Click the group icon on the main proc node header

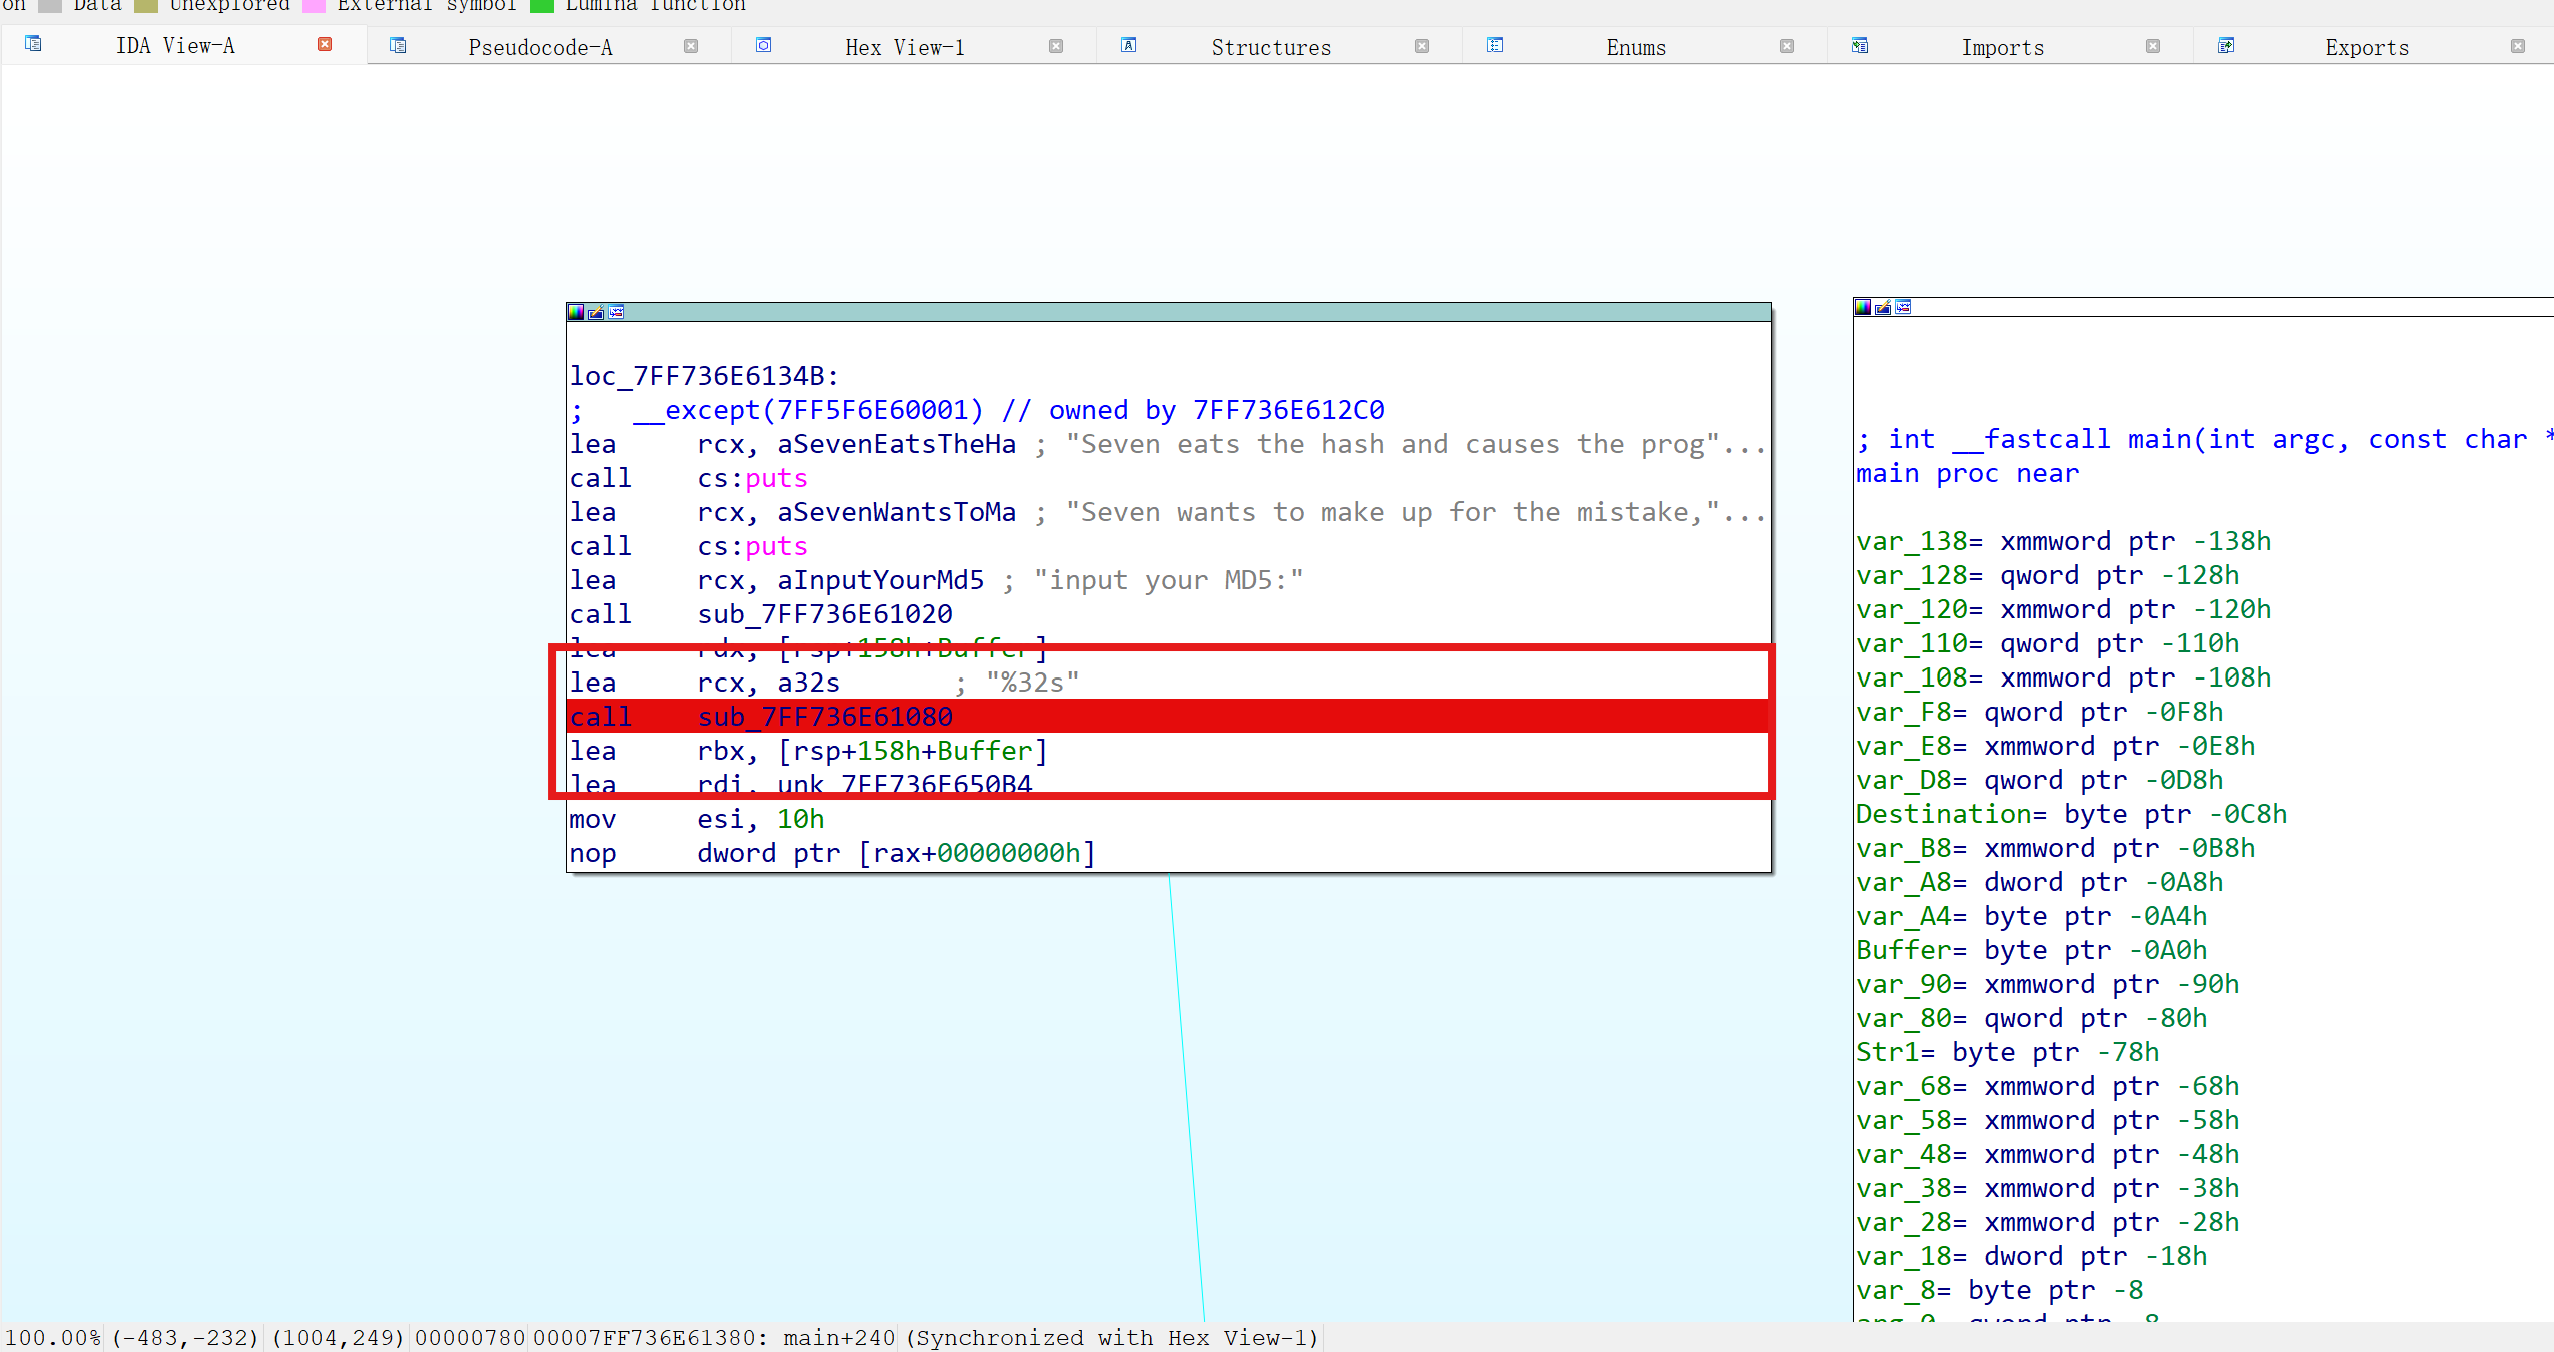coord(1903,307)
